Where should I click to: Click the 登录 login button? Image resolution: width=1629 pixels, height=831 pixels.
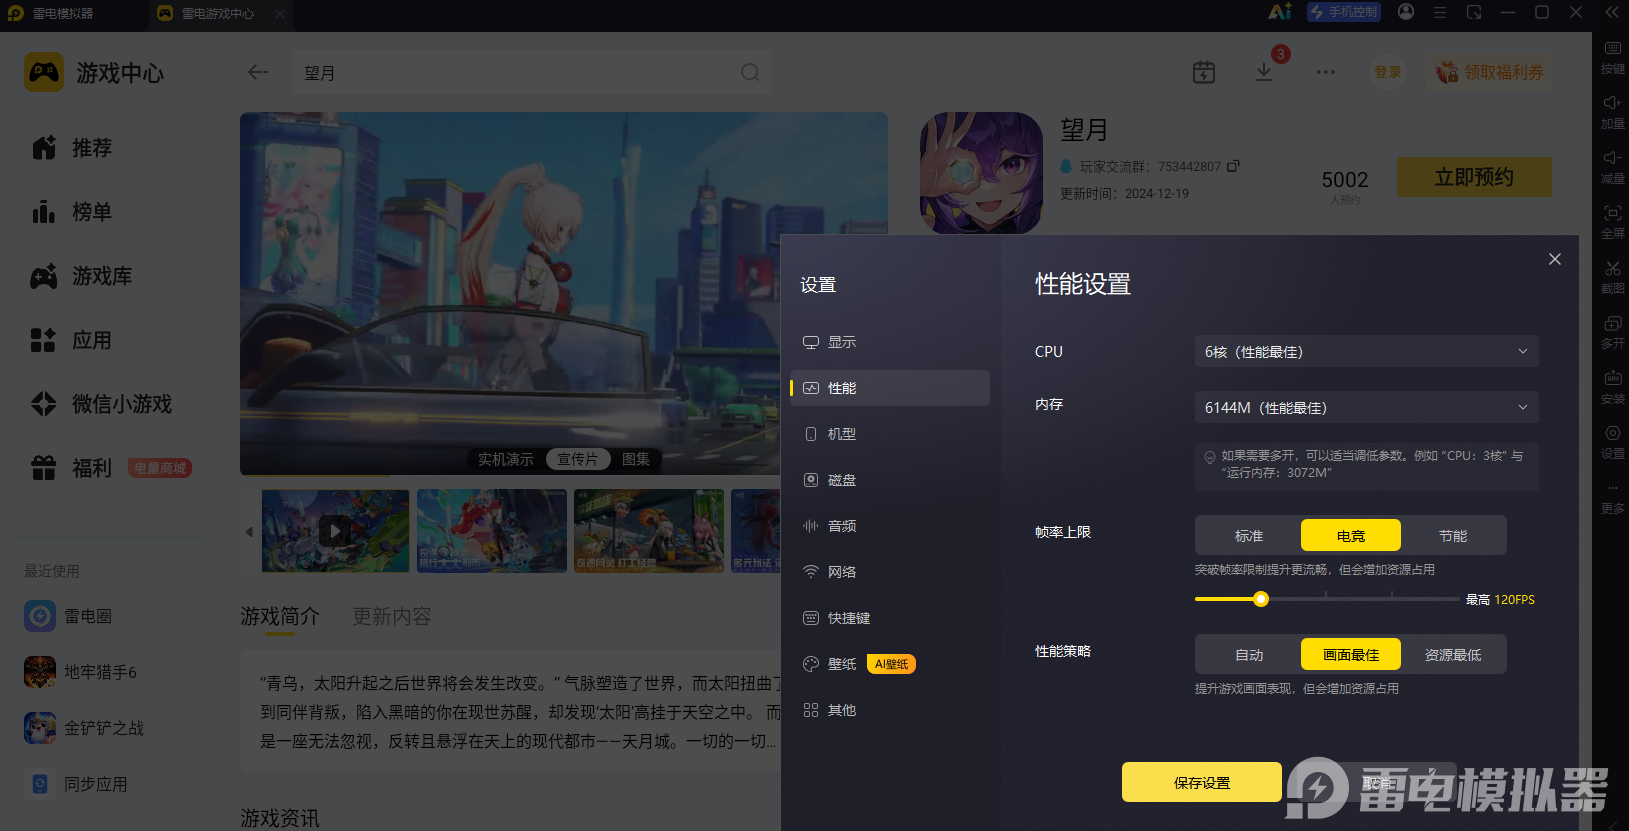(x=1387, y=72)
